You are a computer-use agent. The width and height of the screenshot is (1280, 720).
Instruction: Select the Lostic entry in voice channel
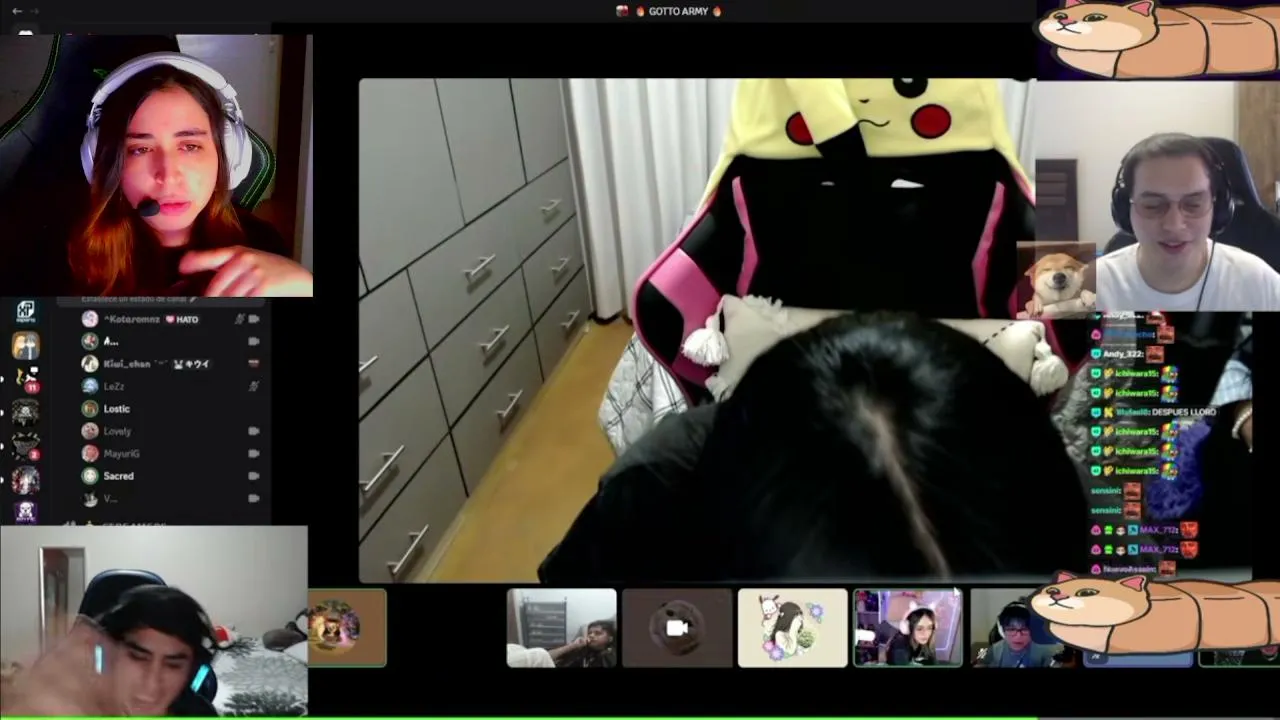coord(170,409)
